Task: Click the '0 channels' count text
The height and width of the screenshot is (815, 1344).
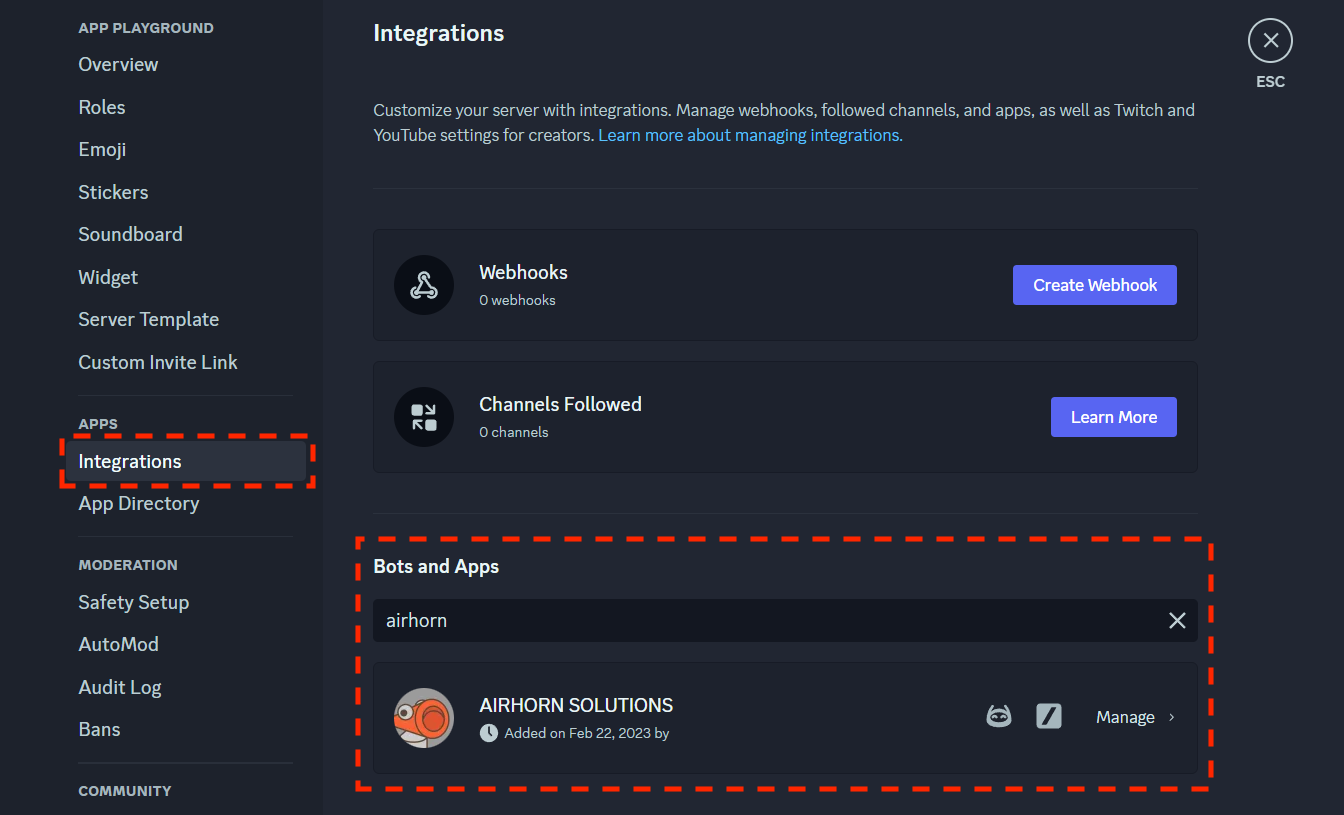Action: click(x=513, y=432)
